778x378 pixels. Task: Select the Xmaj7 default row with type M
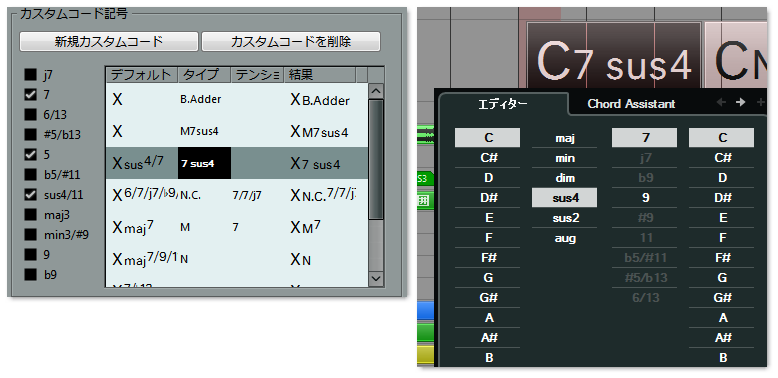pyautogui.click(x=237, y=227)
